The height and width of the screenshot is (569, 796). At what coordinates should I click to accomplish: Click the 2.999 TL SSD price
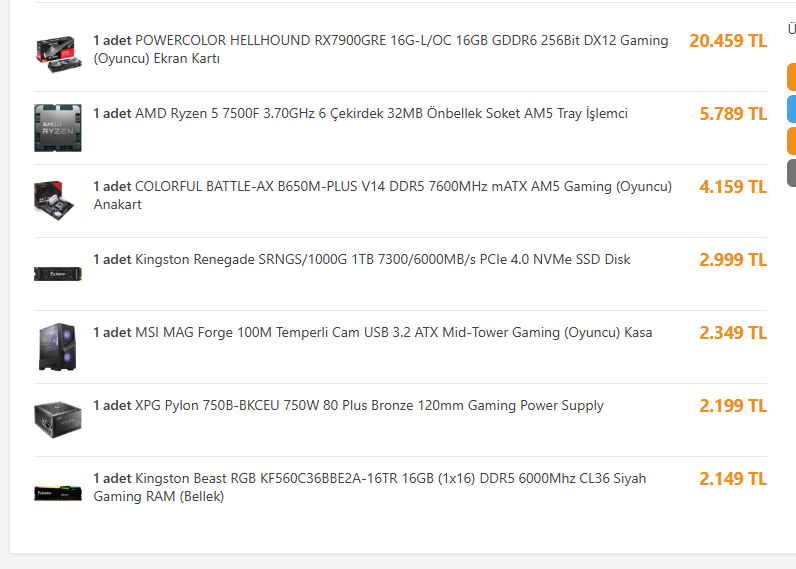(x=733, y=260)
